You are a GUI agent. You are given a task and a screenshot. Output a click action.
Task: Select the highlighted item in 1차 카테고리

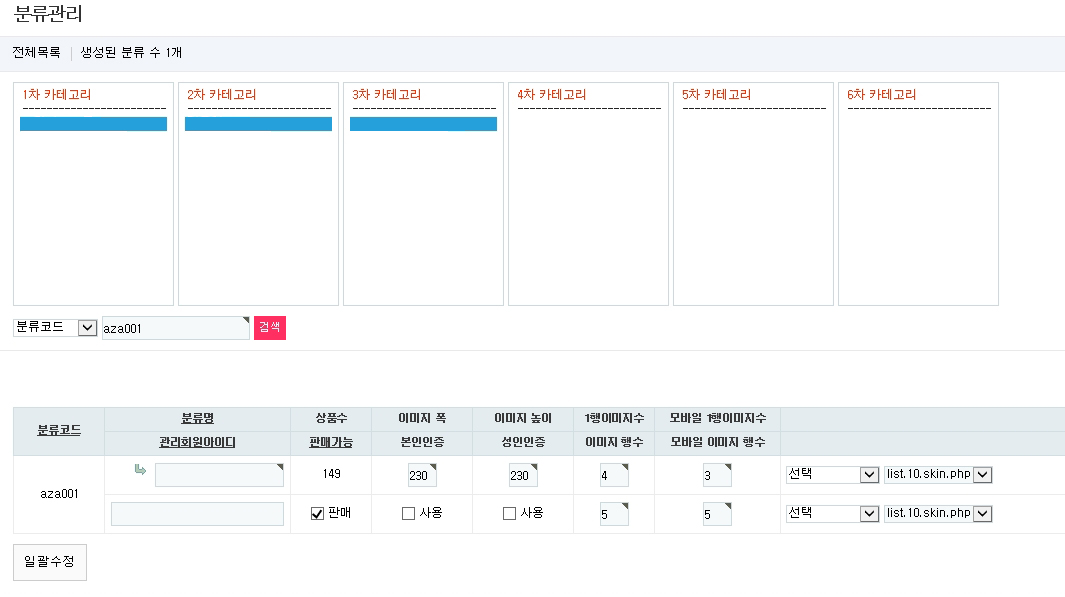coord(93,124)
